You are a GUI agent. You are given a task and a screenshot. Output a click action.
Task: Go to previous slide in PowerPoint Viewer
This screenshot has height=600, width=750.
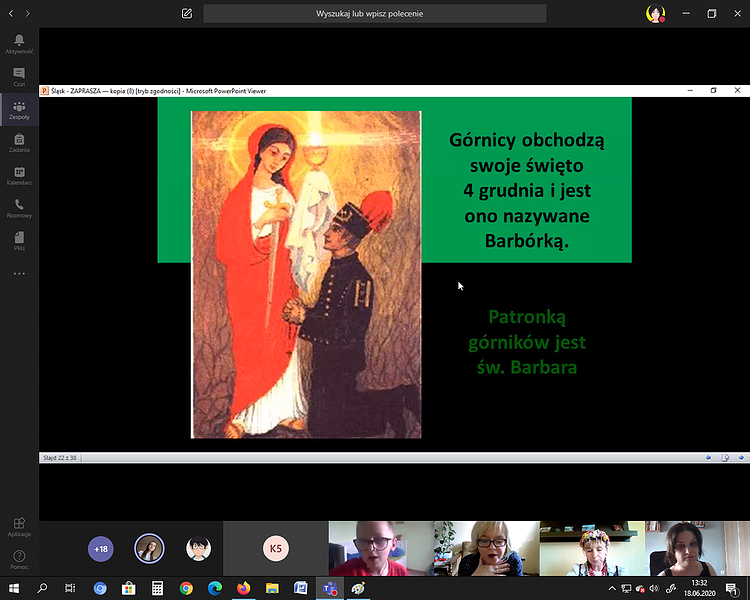coord(708,458)
